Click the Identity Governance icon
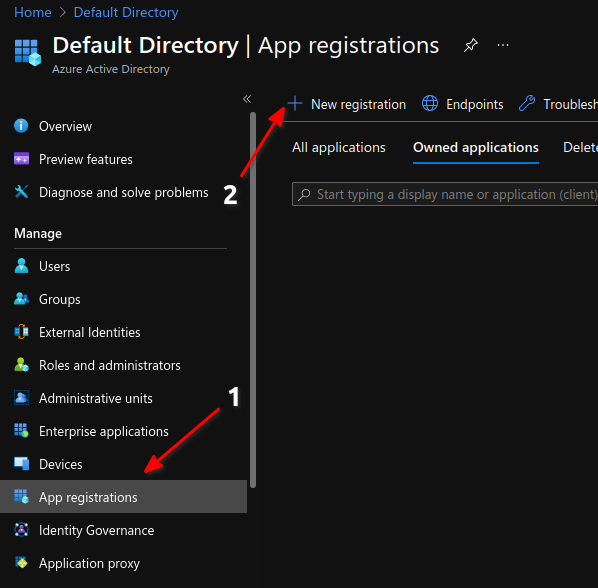The image size is (598, 588). [21, 530]
